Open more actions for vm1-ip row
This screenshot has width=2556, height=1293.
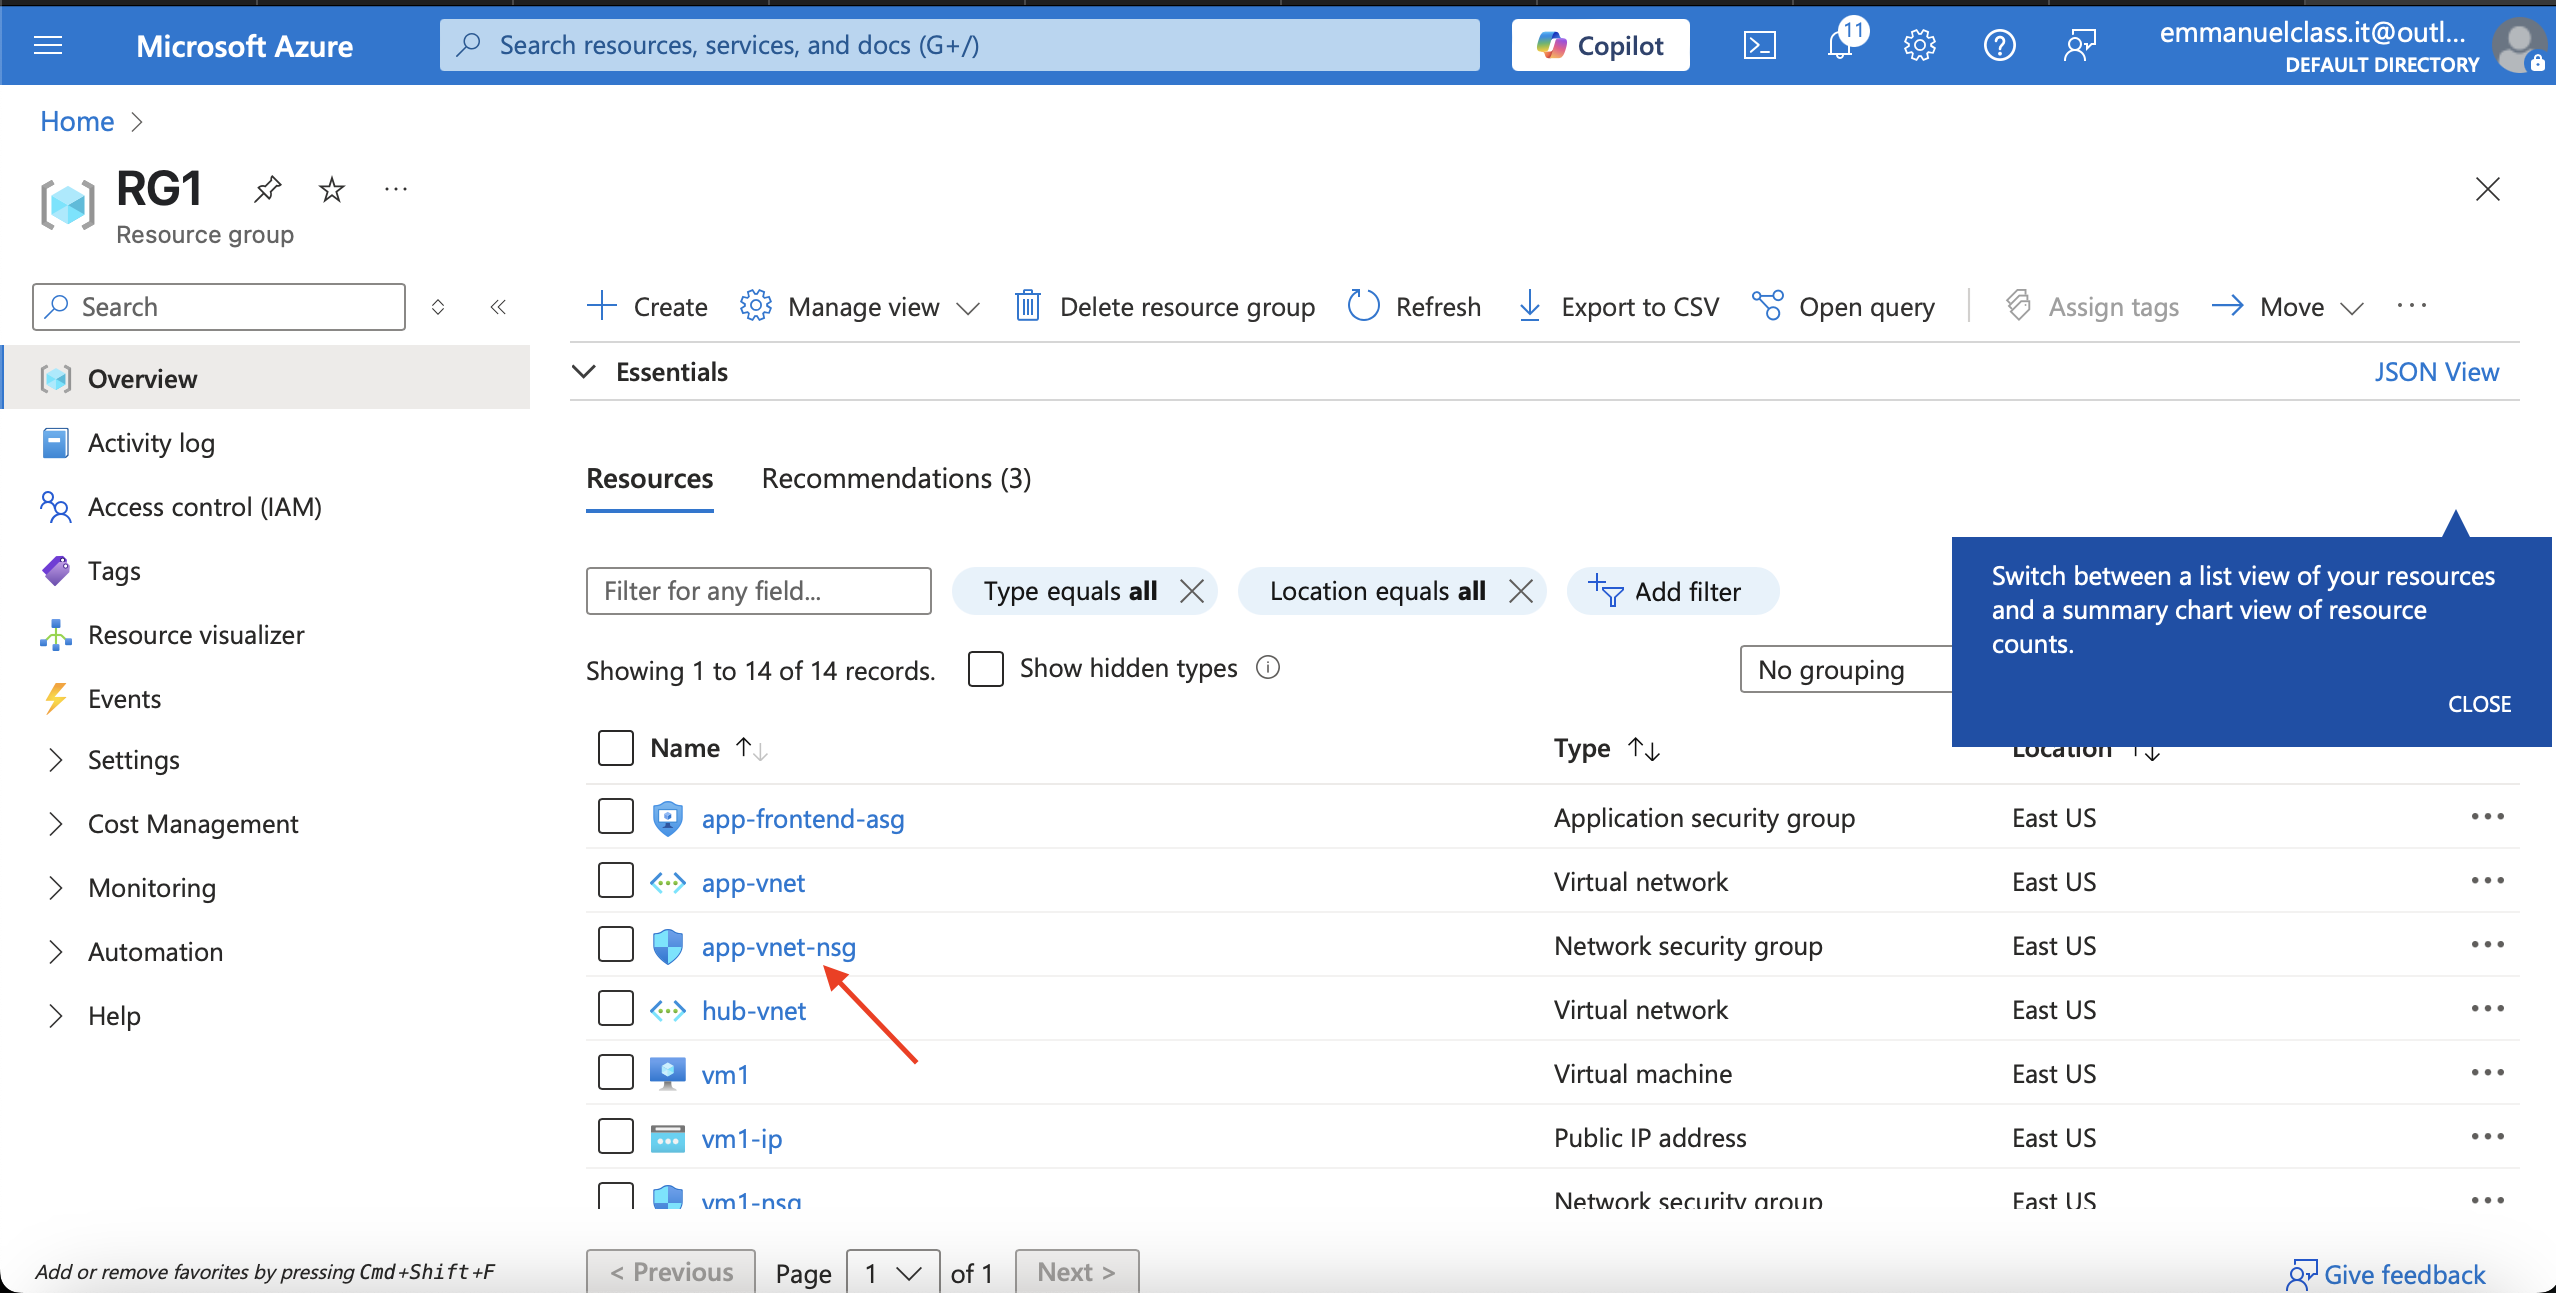coord(2488,1137)
